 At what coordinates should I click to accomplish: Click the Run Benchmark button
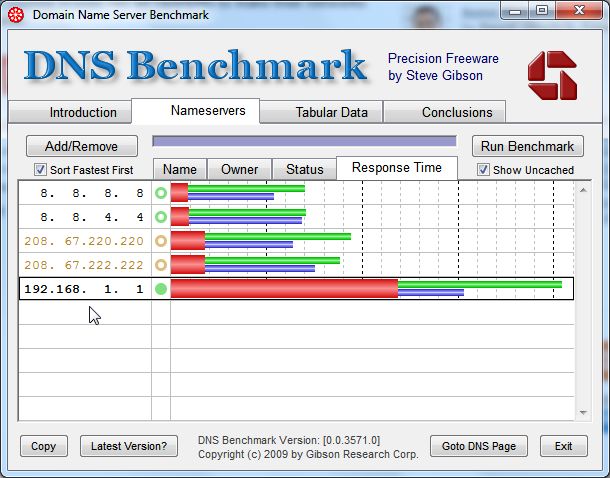click(528, 146)
